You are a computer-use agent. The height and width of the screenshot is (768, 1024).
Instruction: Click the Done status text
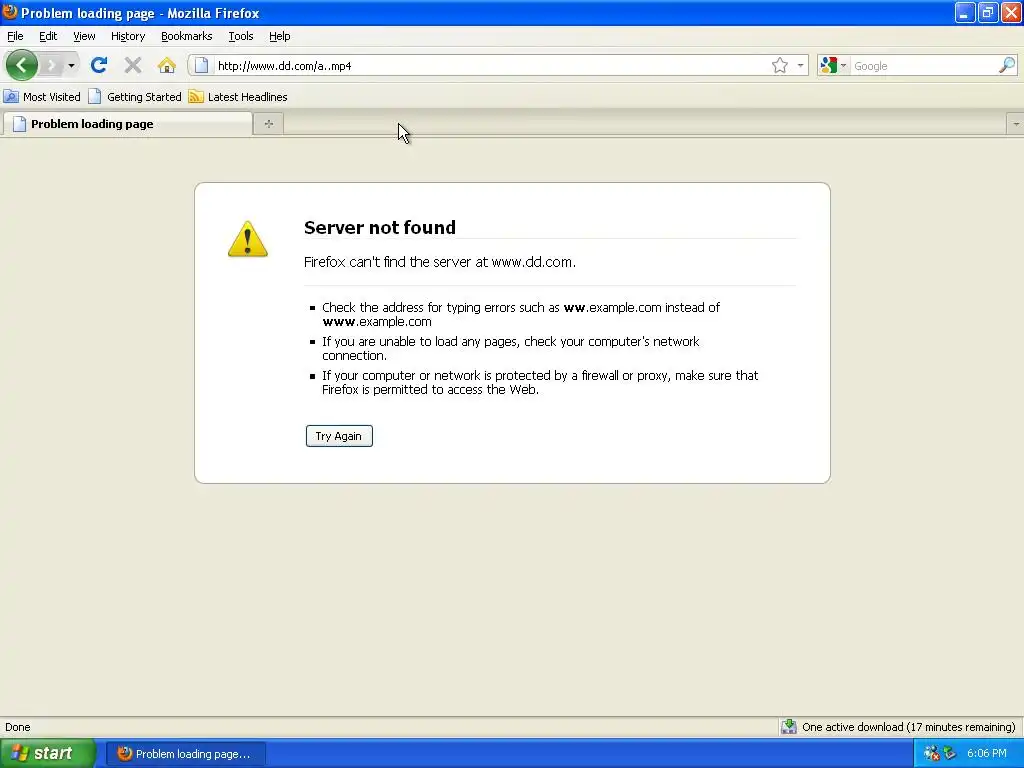[x=18, y=727]
